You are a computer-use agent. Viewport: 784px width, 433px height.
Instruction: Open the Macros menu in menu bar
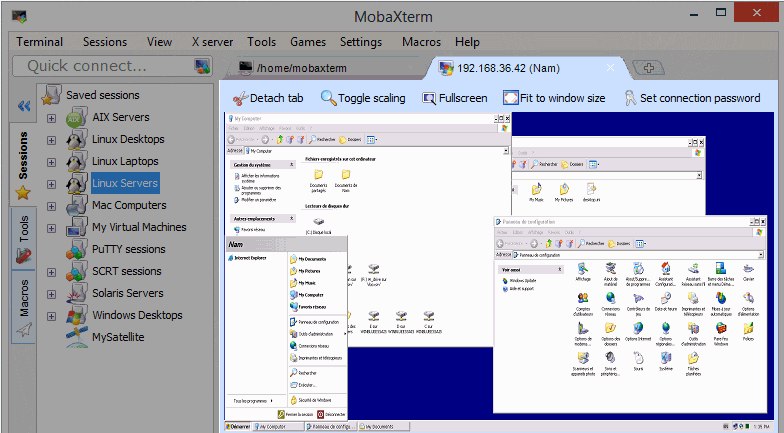click(421, 42)
